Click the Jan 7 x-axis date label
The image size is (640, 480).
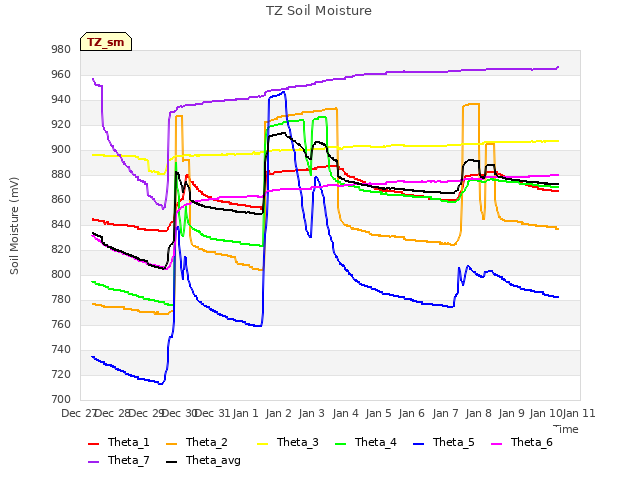[445, 413]
